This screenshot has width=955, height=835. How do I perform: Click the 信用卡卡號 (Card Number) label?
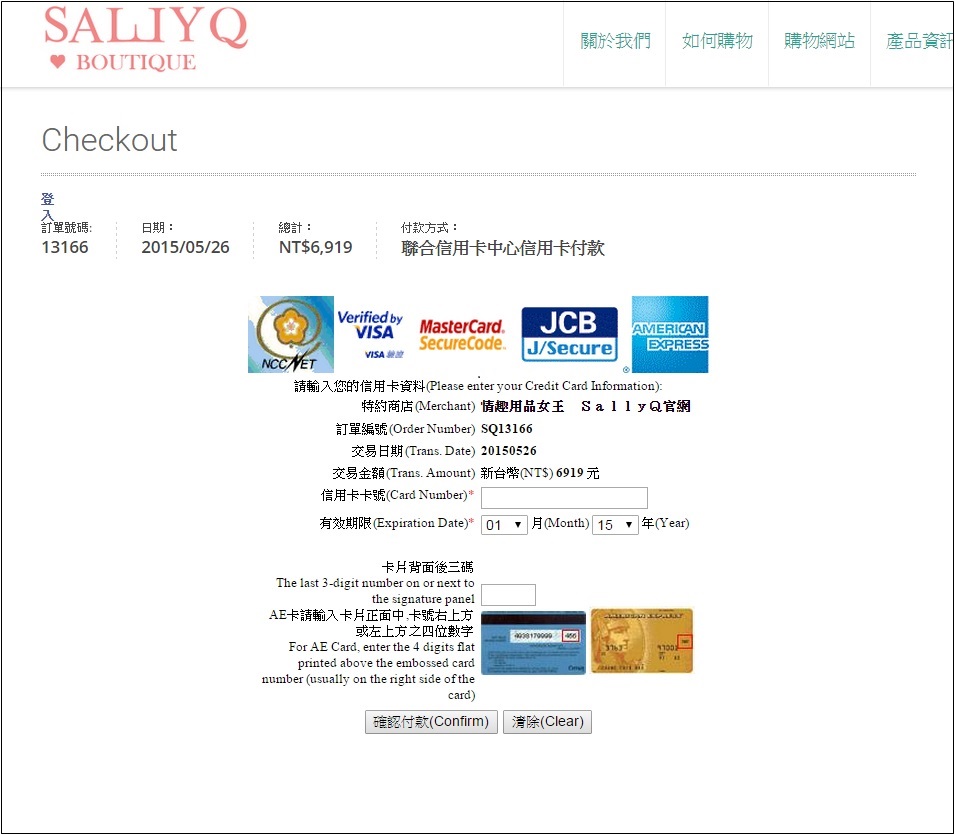397,495
